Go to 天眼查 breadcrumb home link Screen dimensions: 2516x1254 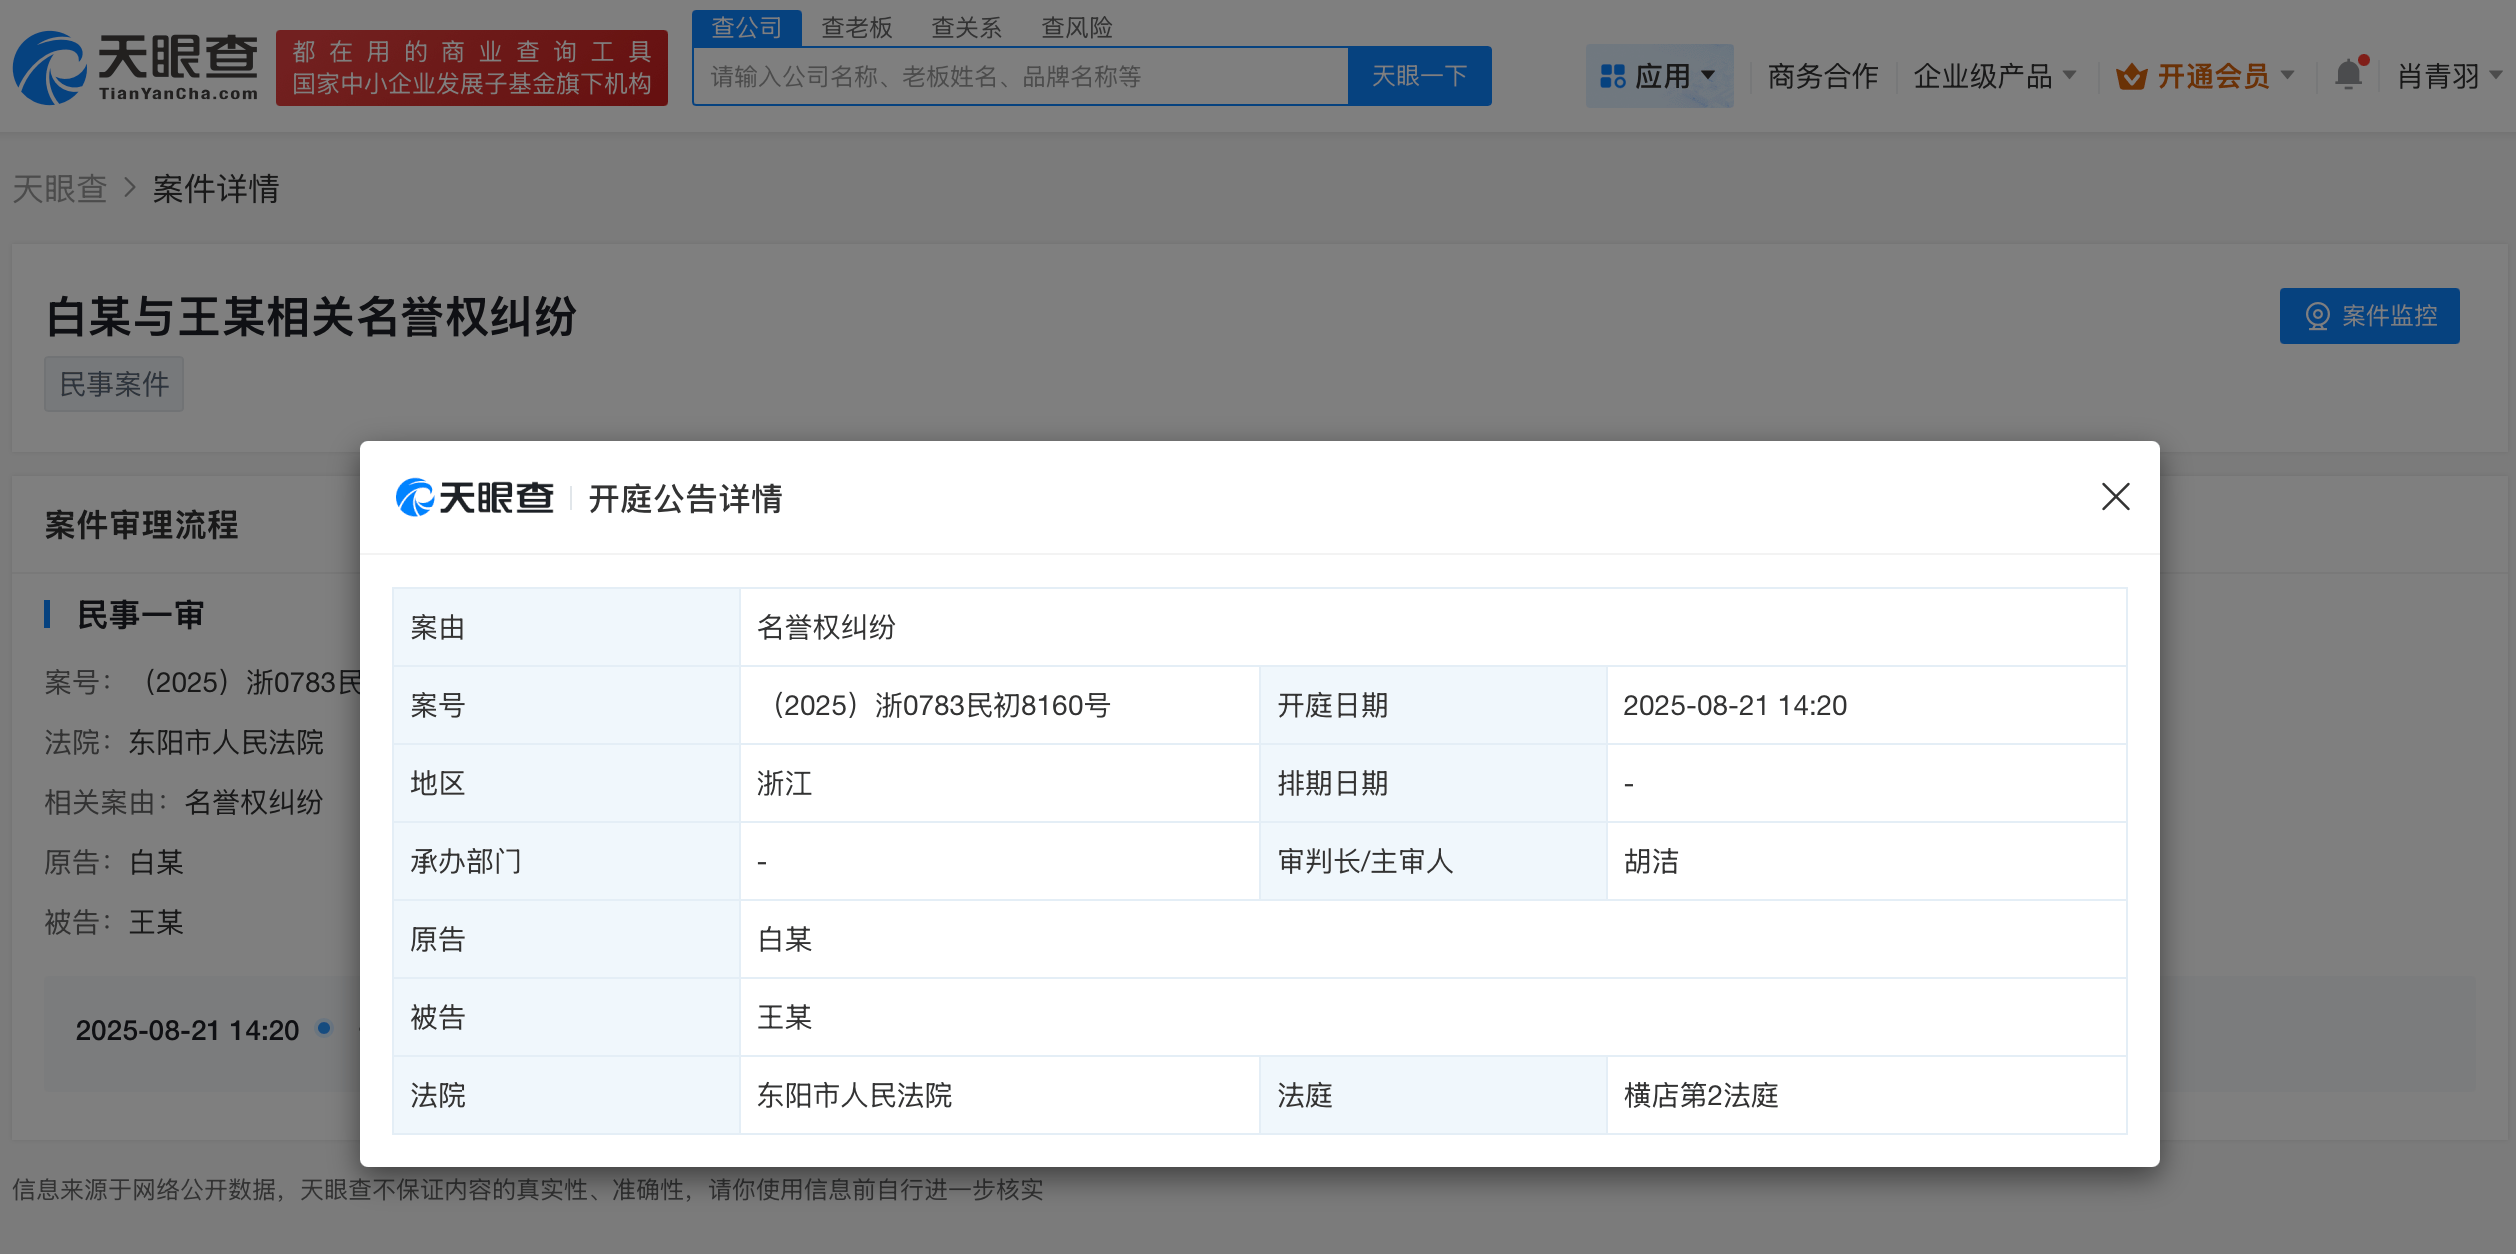60,189
